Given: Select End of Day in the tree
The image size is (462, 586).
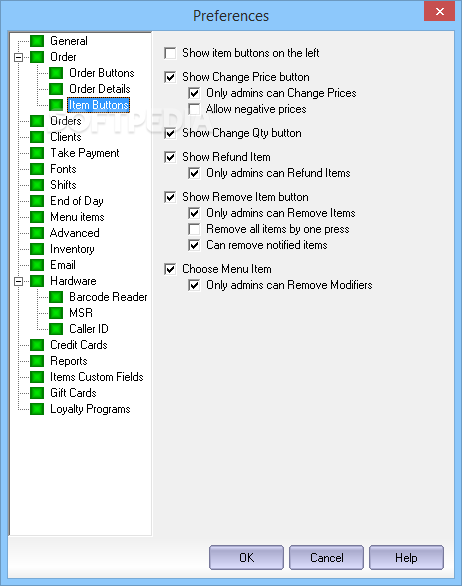Looking at the screenshot, I should [77, 201].
